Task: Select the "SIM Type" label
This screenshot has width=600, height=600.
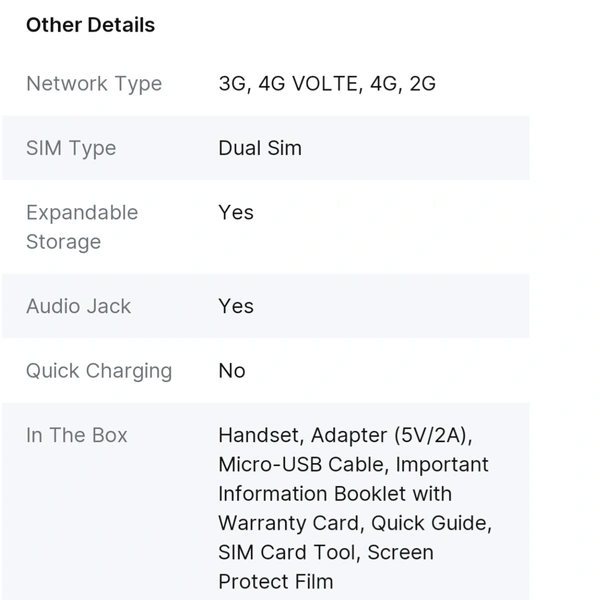Action: 71,148
